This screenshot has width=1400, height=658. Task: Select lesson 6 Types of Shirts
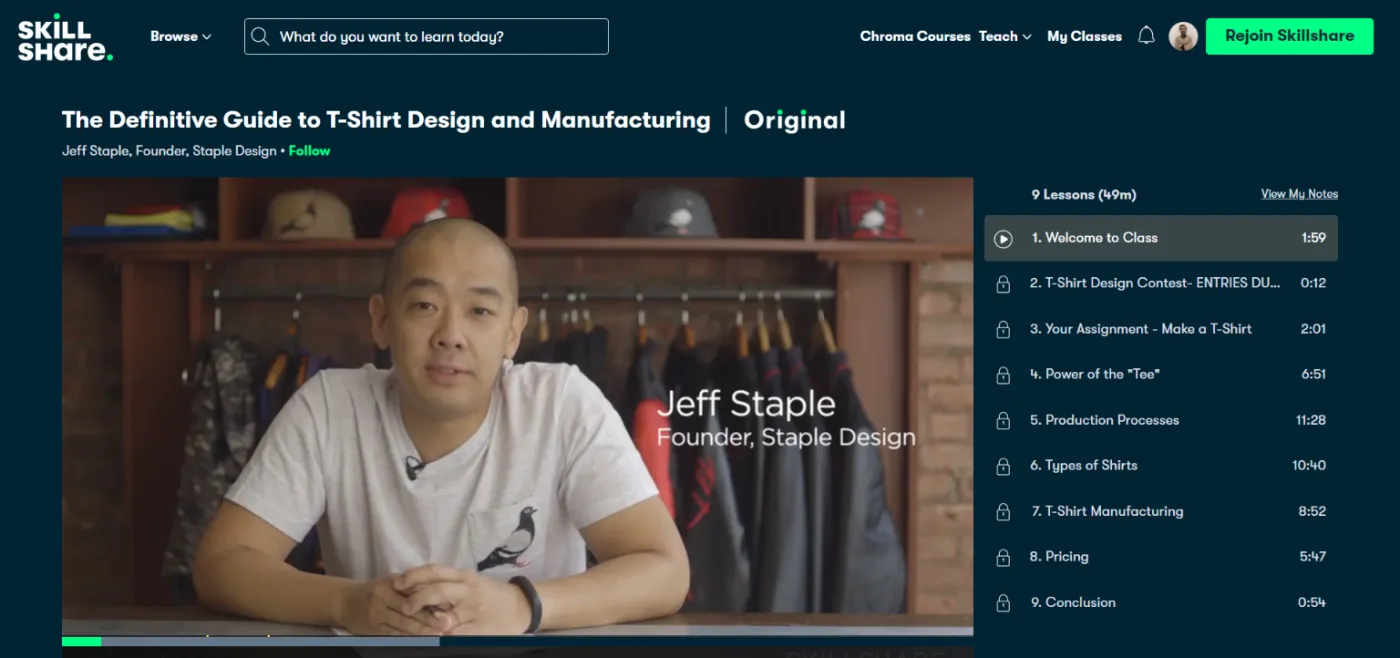[1161, 465]
